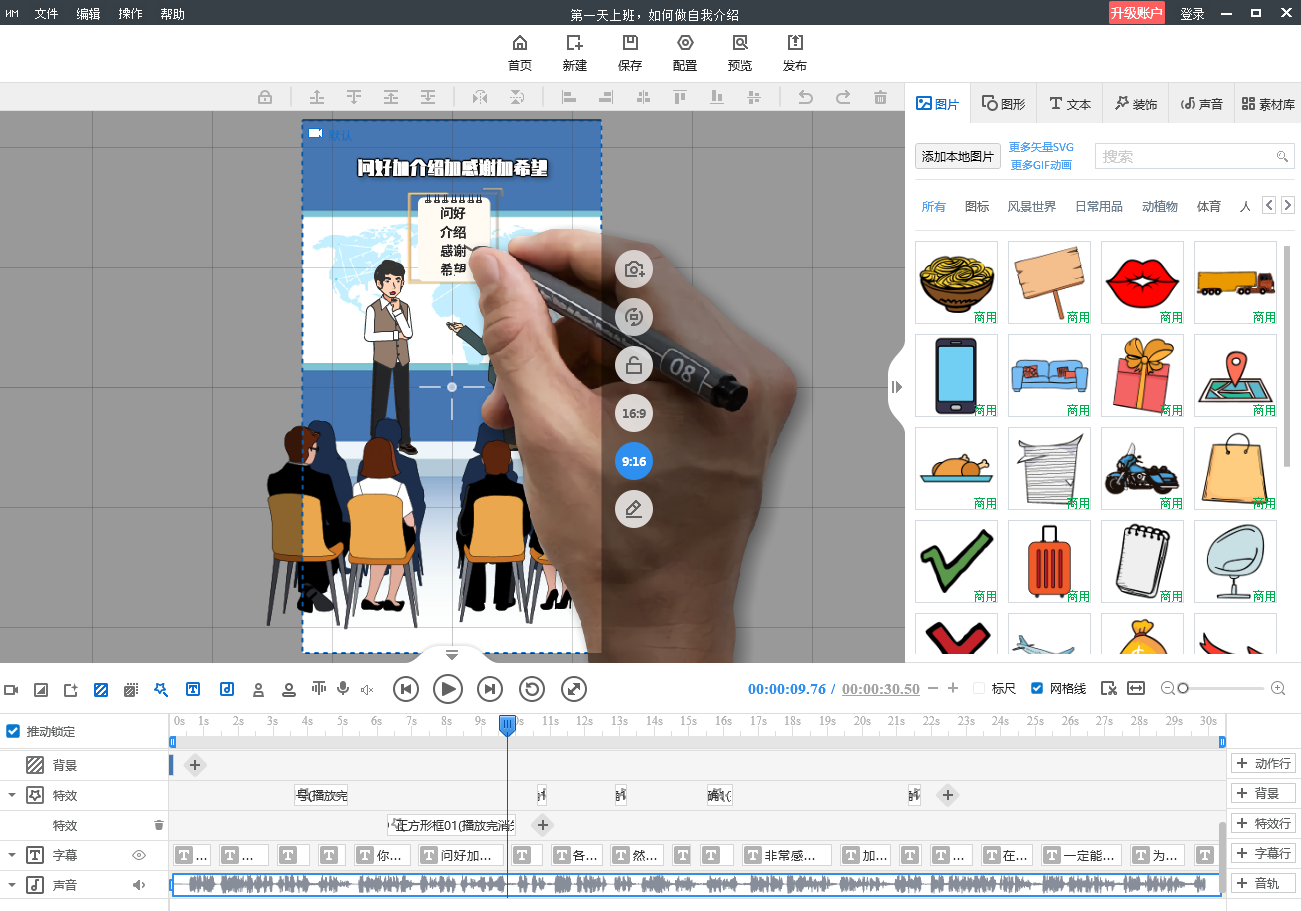This screenshot has height=911, width=1301.
Task: Switch to the 文本 tab
Action: [1069, 103]
